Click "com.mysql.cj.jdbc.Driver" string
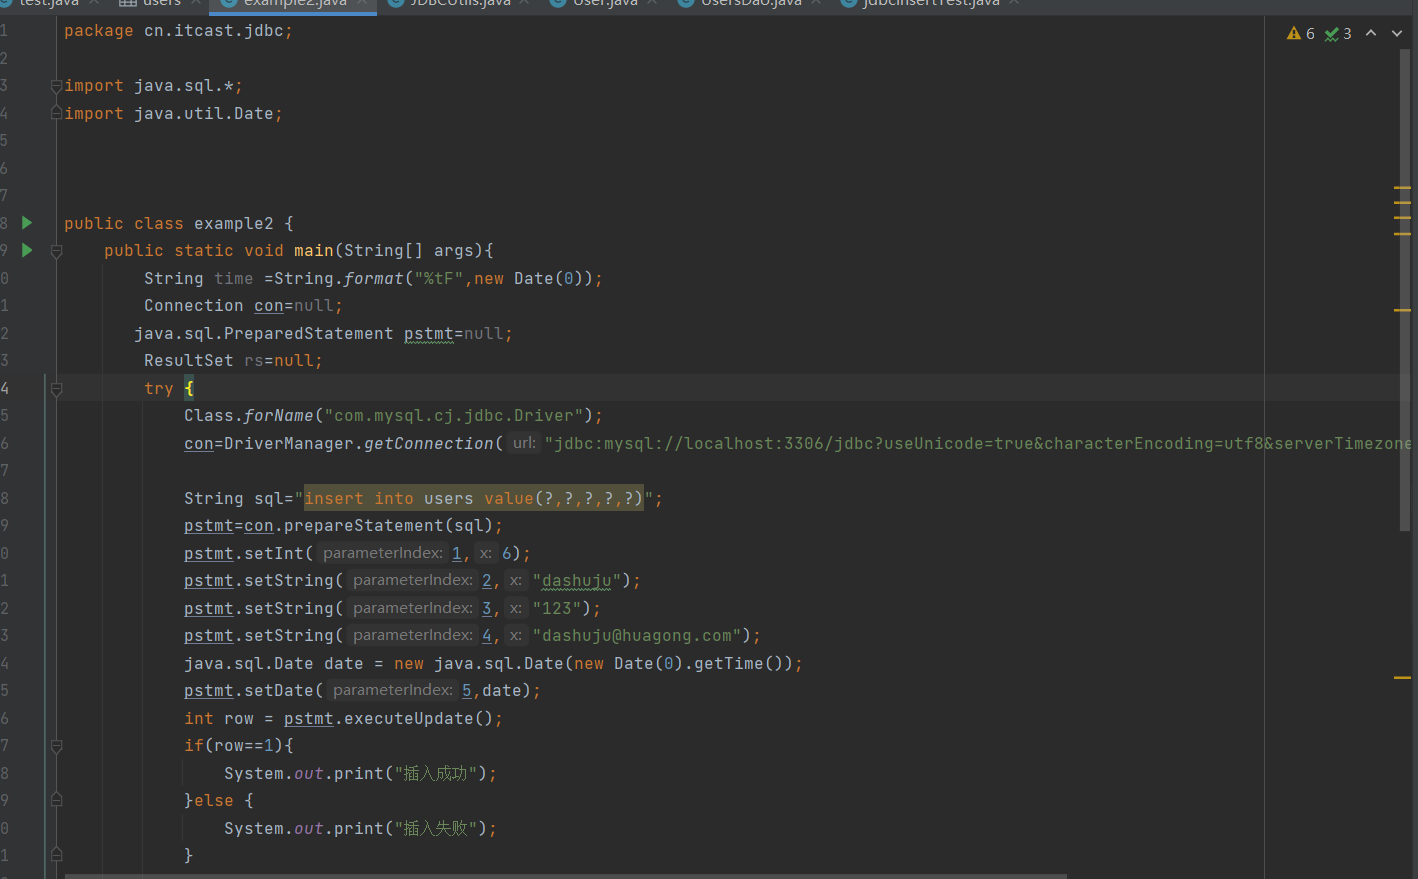This screenshot has height=879, width=1418. pos(453,416)
